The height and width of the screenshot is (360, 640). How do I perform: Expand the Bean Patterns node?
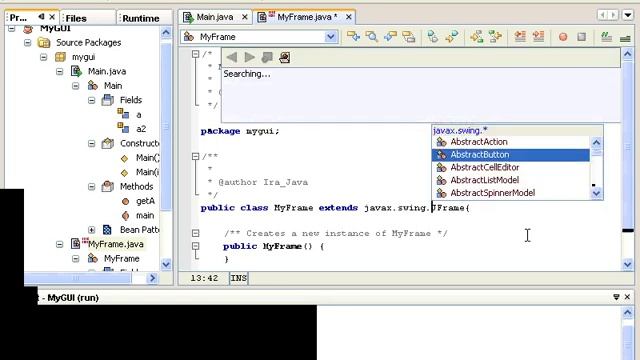[91, 230]
